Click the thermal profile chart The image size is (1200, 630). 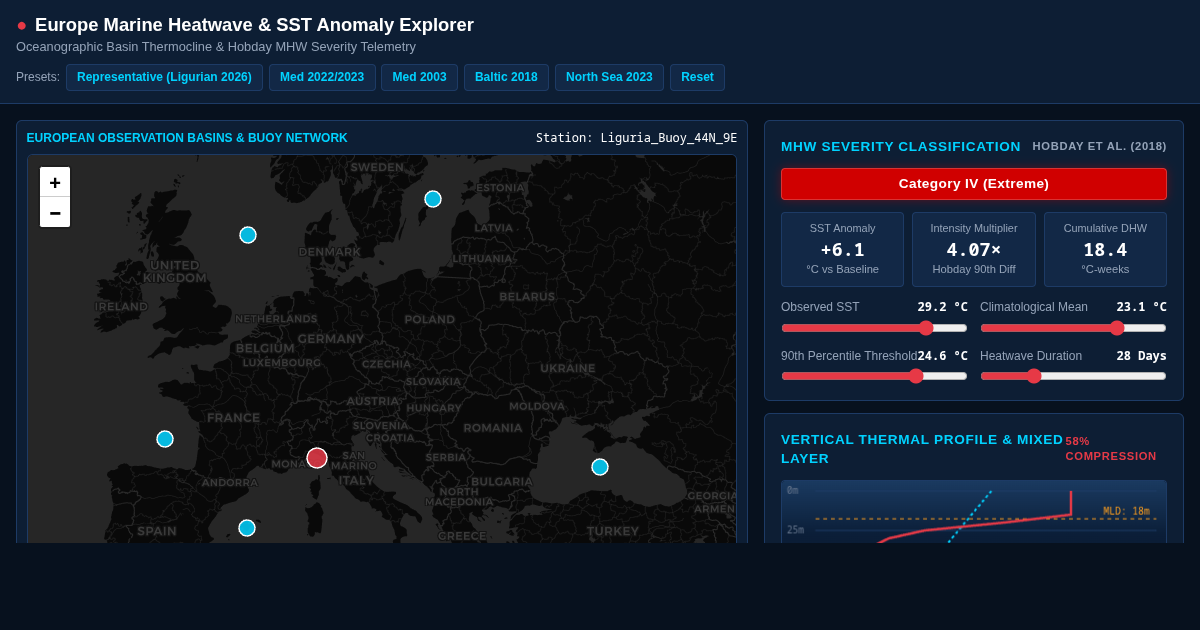point(974,512)
